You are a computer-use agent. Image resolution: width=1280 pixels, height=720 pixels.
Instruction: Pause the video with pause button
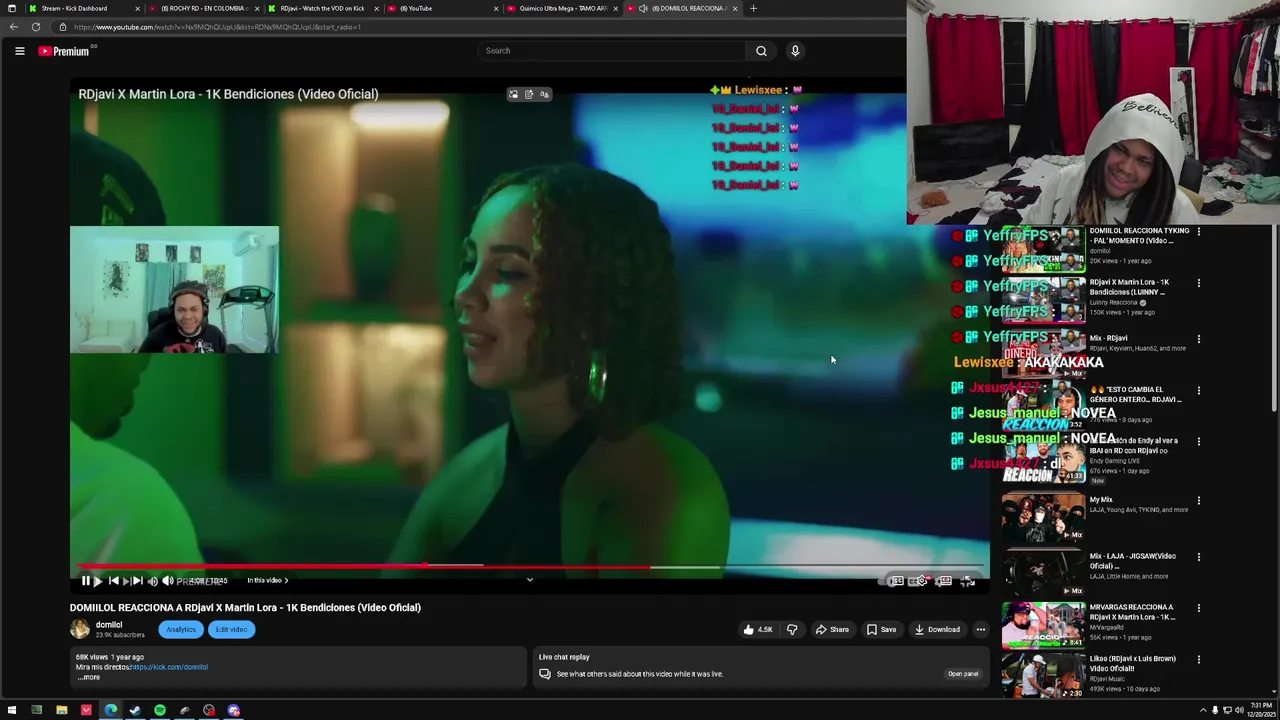pos(85,580)
